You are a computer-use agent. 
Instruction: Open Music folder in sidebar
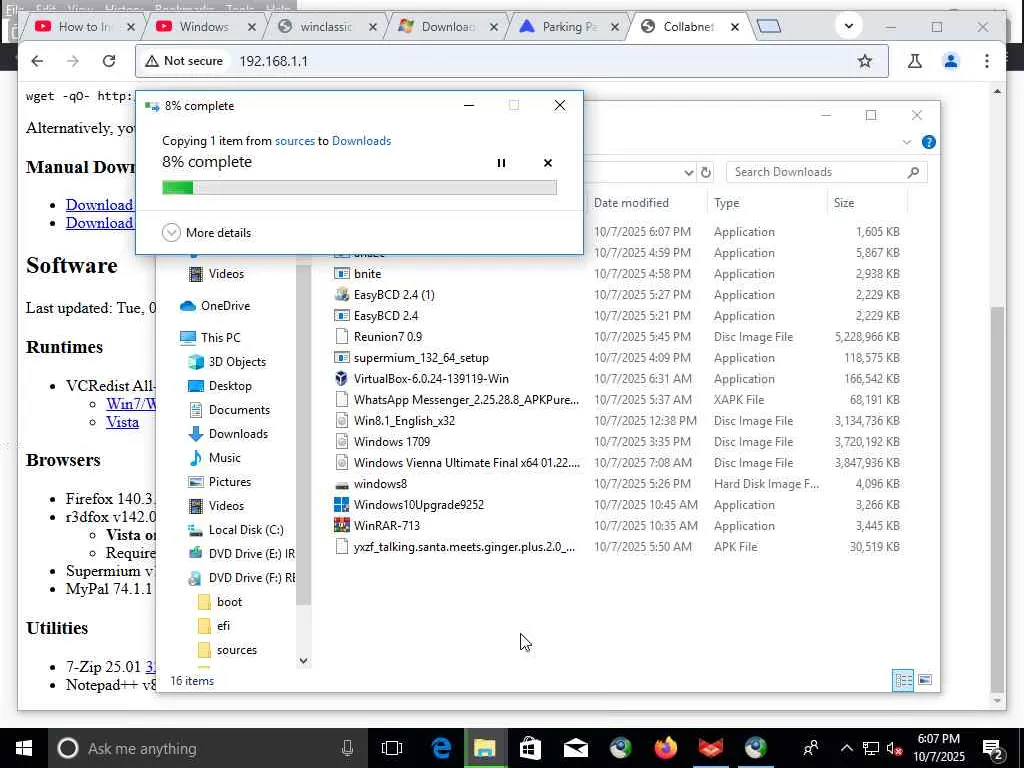pos(224,458)
